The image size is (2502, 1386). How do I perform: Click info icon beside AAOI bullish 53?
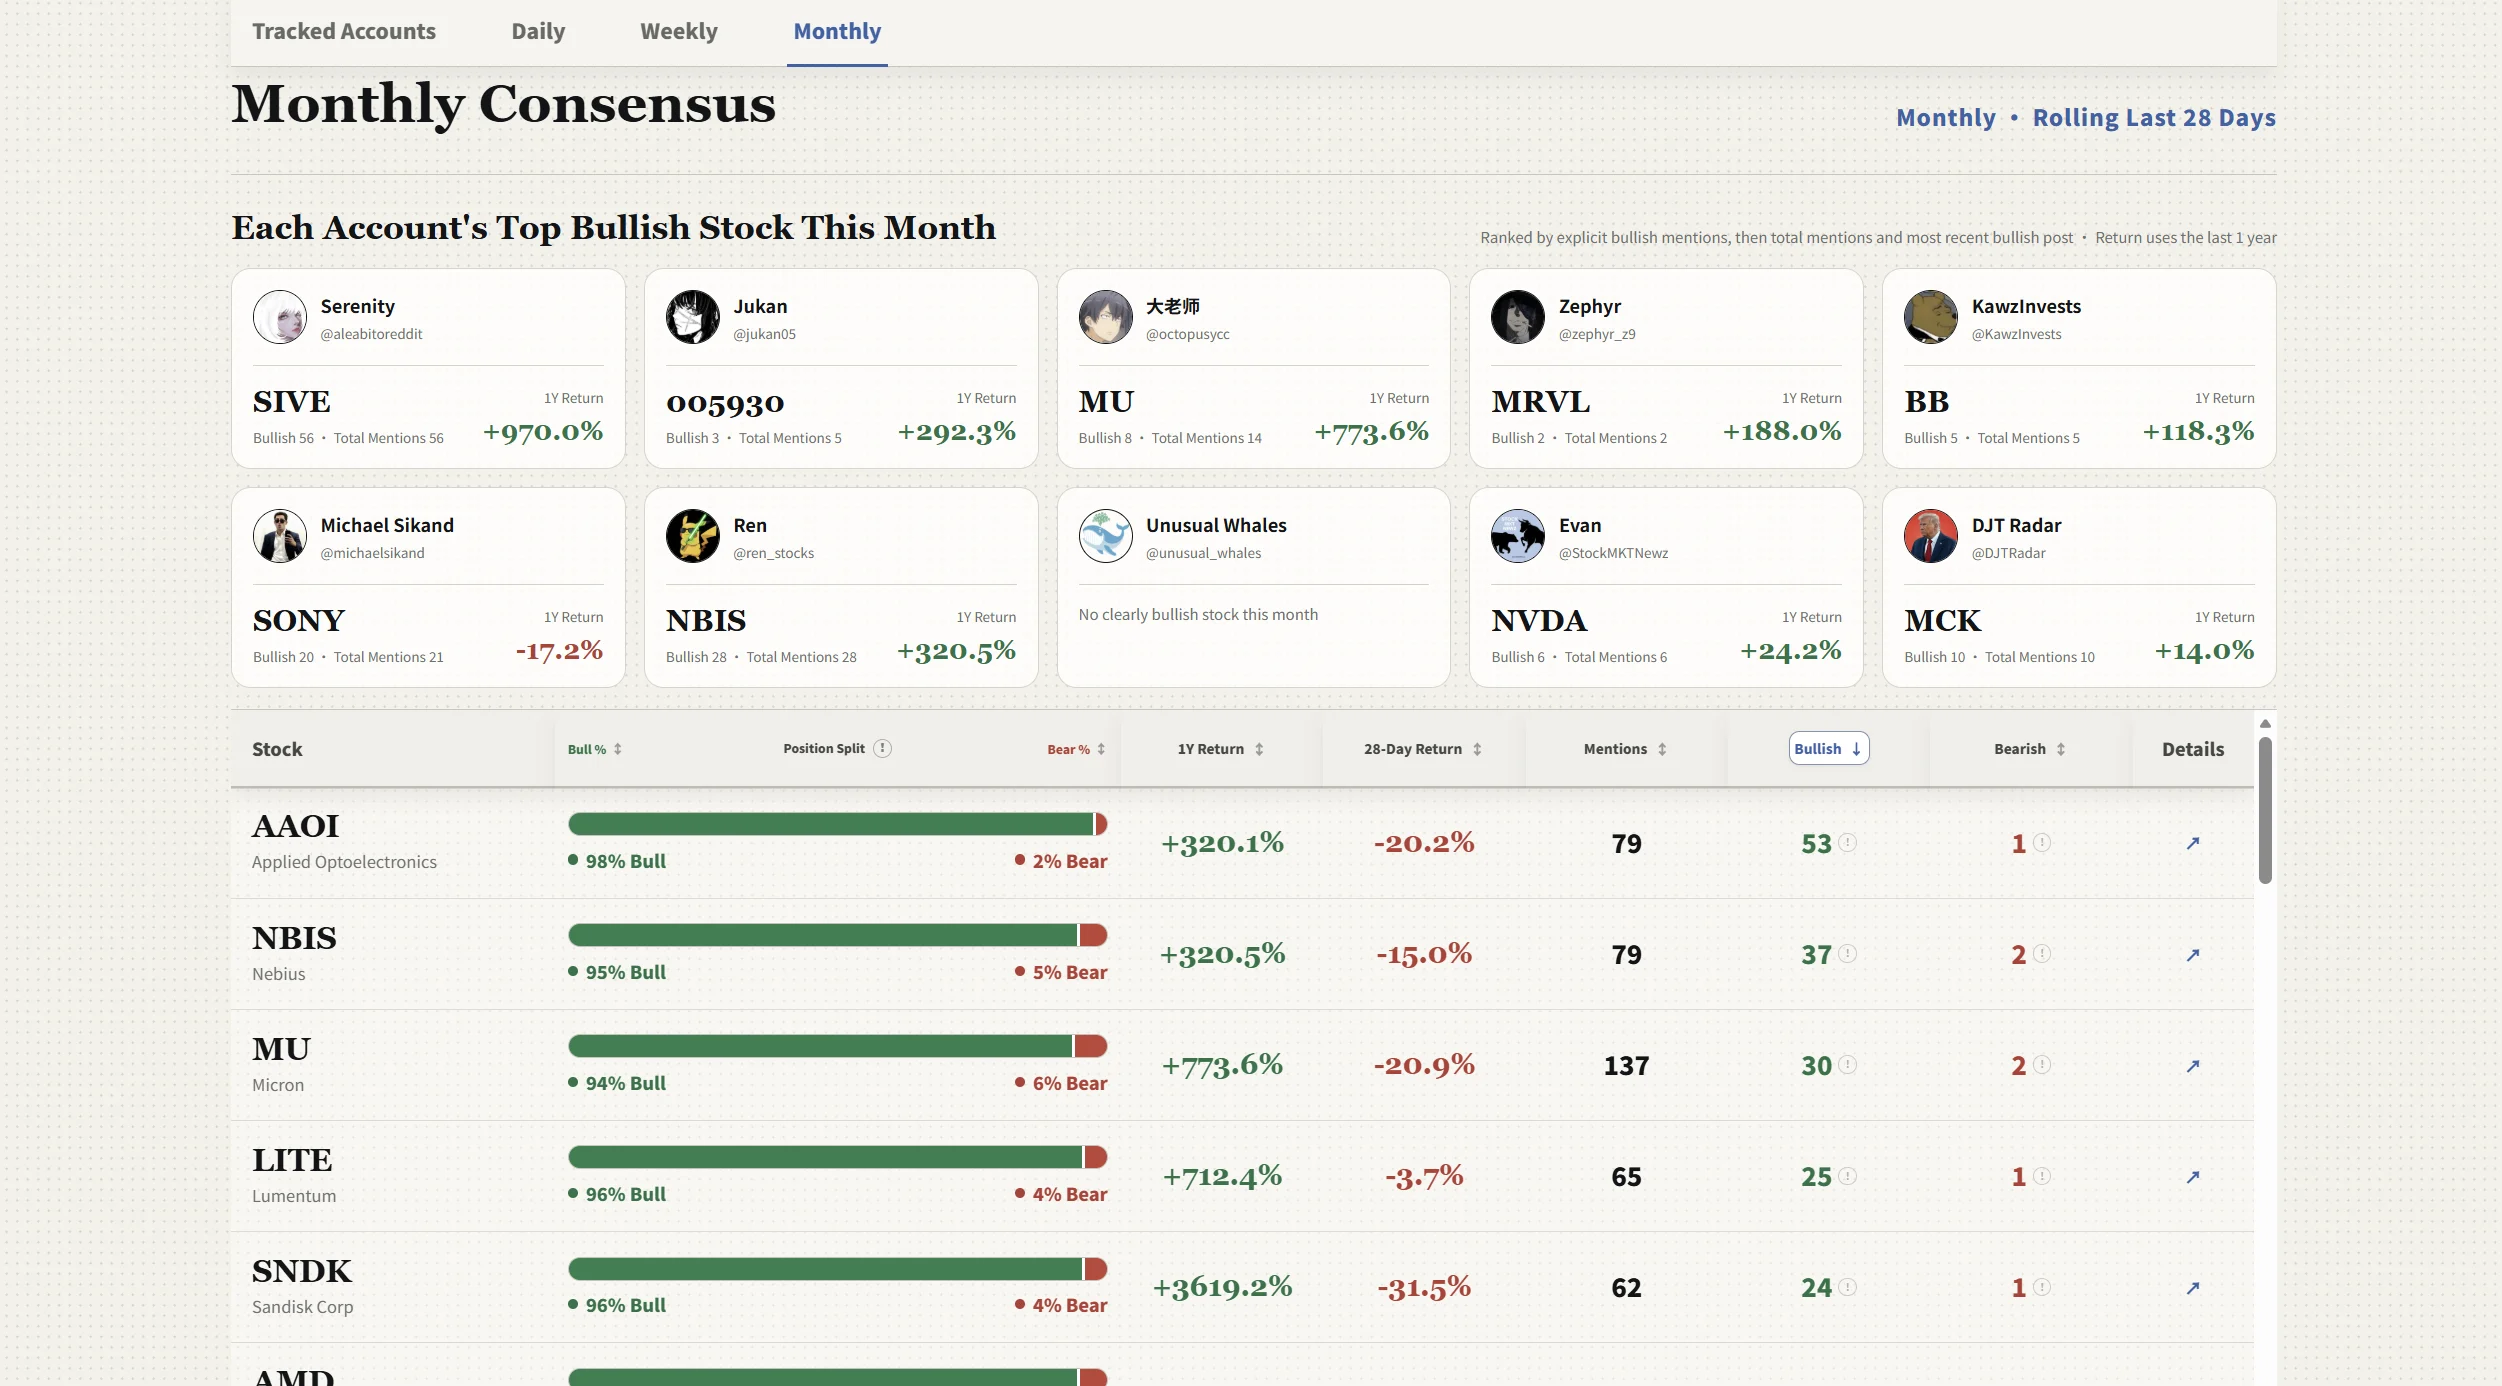pos(1848,843)
